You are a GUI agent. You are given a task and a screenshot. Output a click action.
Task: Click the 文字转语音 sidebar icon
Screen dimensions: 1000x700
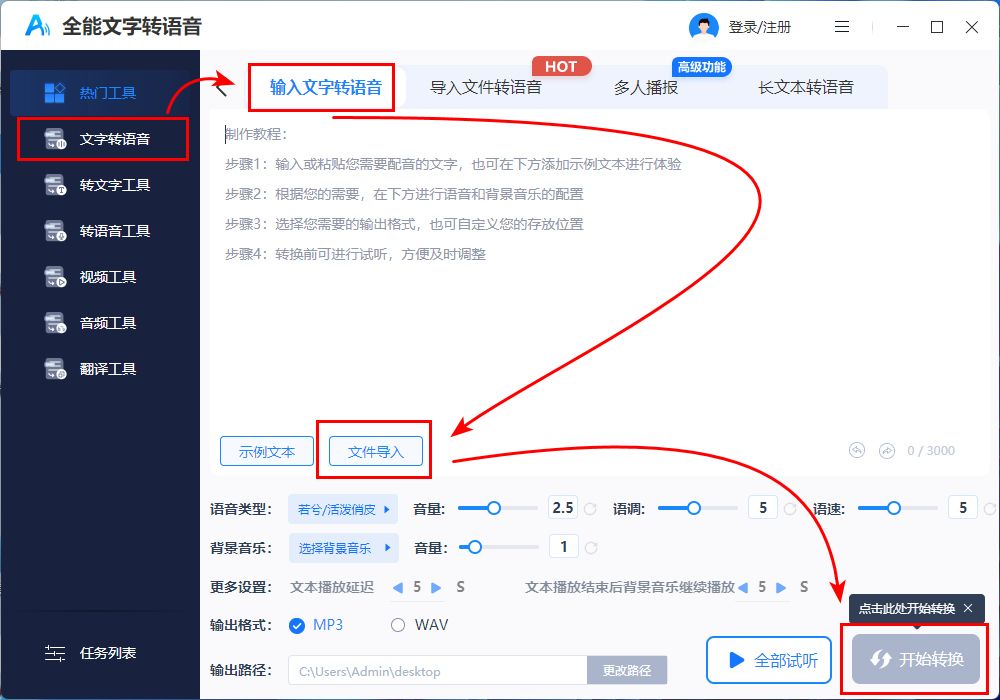55,138
